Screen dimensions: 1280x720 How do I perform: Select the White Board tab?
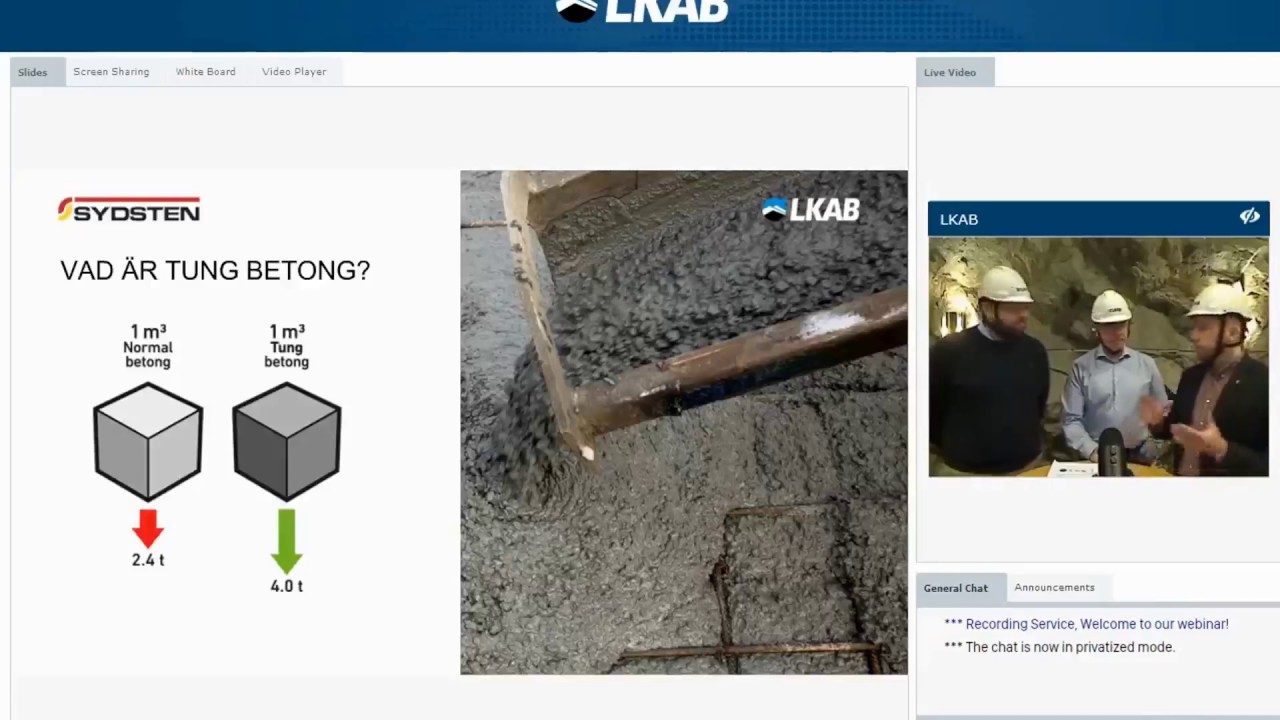coord(205,72)
